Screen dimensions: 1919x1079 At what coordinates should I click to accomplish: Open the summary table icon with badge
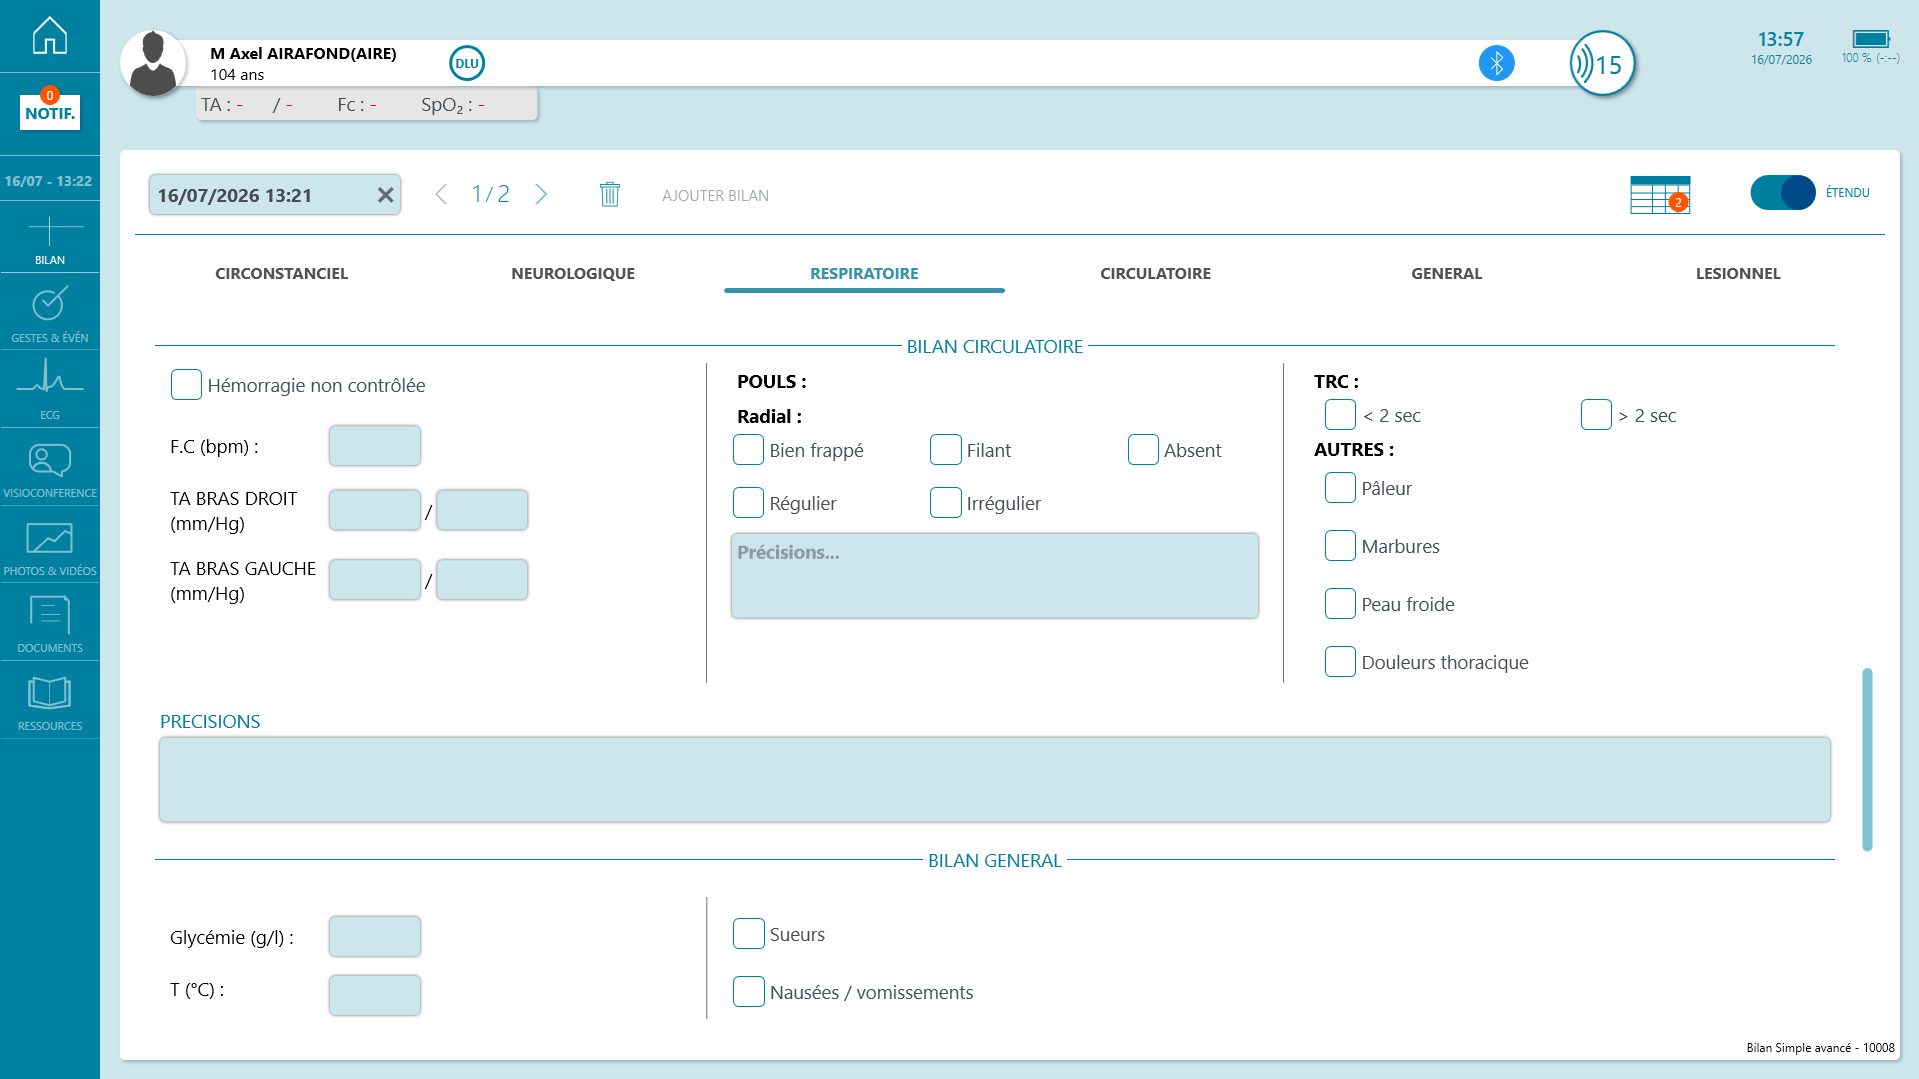tap(1660, 195)
